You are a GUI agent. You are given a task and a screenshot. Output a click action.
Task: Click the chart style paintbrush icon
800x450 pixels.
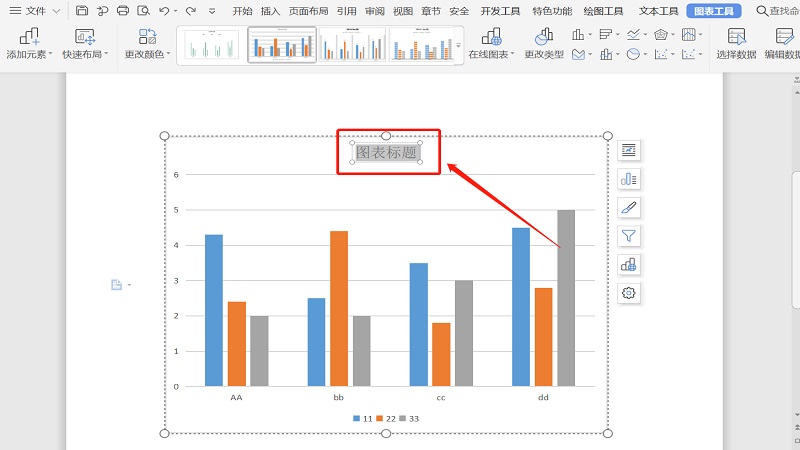(629, 207)
